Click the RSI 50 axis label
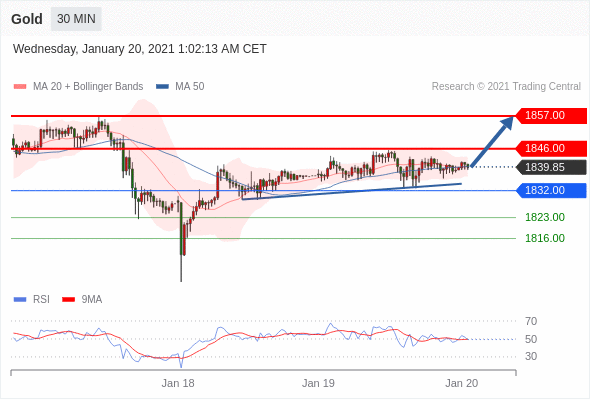Image resolution: width=590 pixels, height=400 pixels. tap(531, 339)
